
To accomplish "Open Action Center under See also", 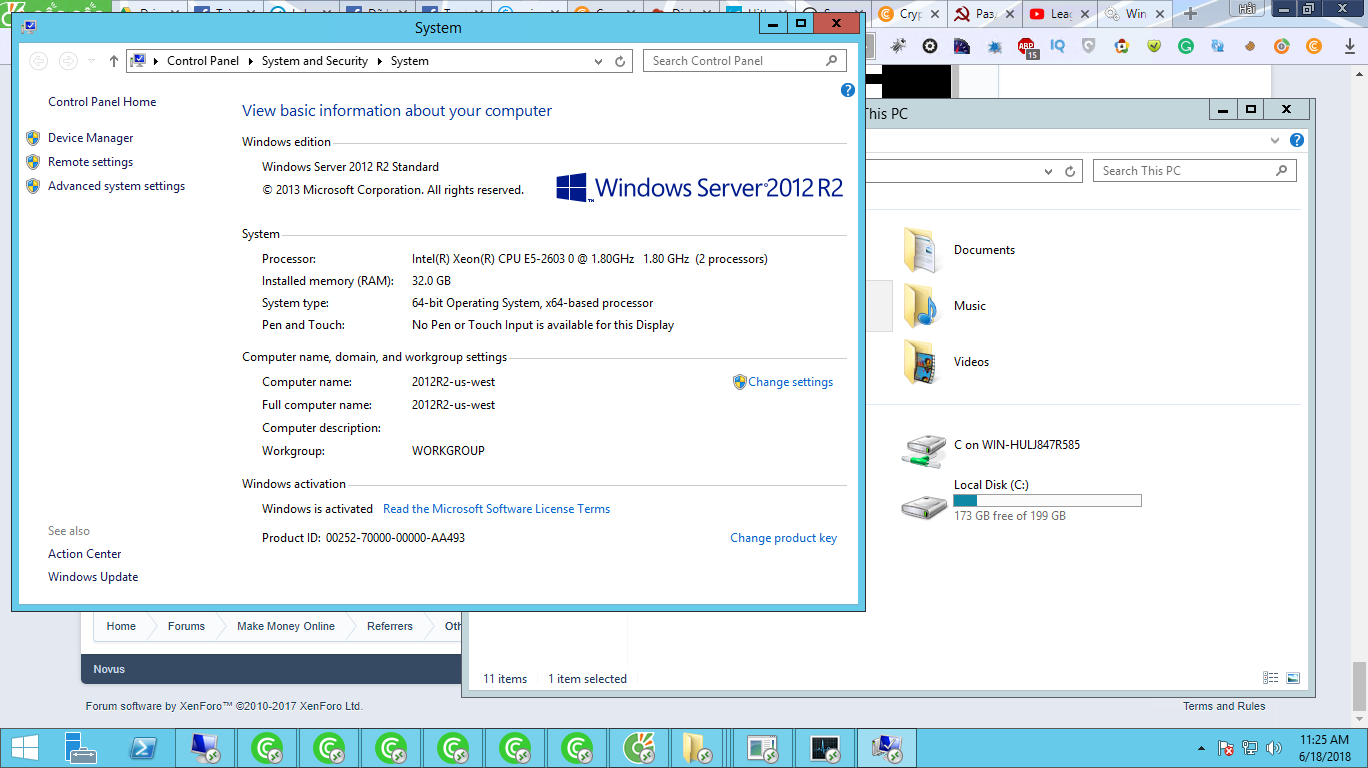I will (x=85, y=554).
